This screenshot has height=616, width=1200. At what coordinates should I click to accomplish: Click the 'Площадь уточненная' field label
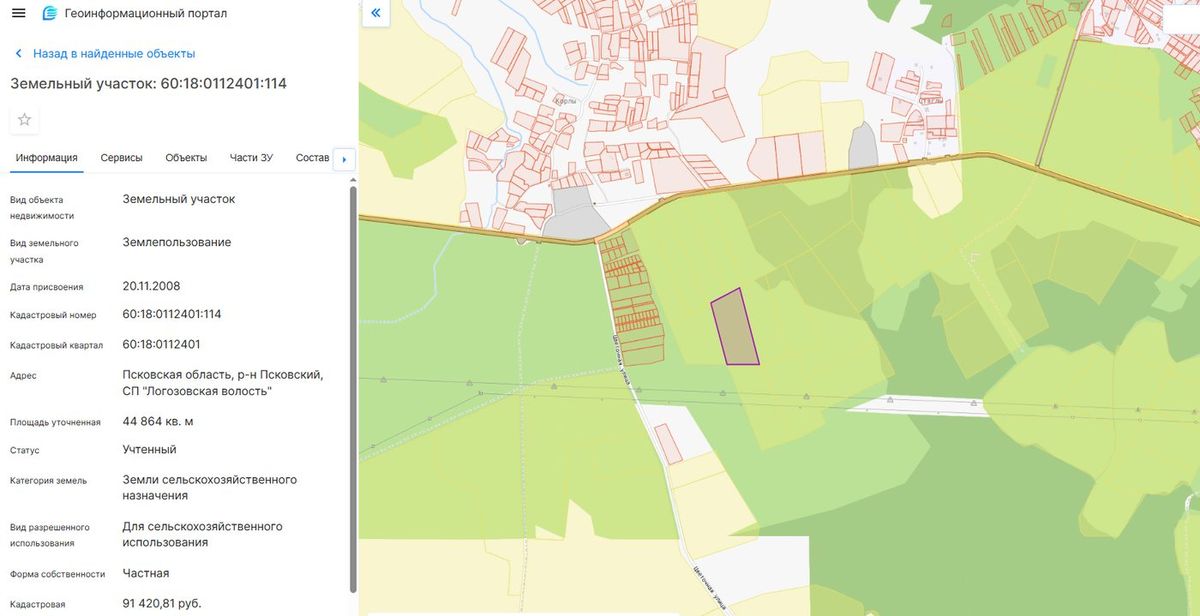coord(55,422)
